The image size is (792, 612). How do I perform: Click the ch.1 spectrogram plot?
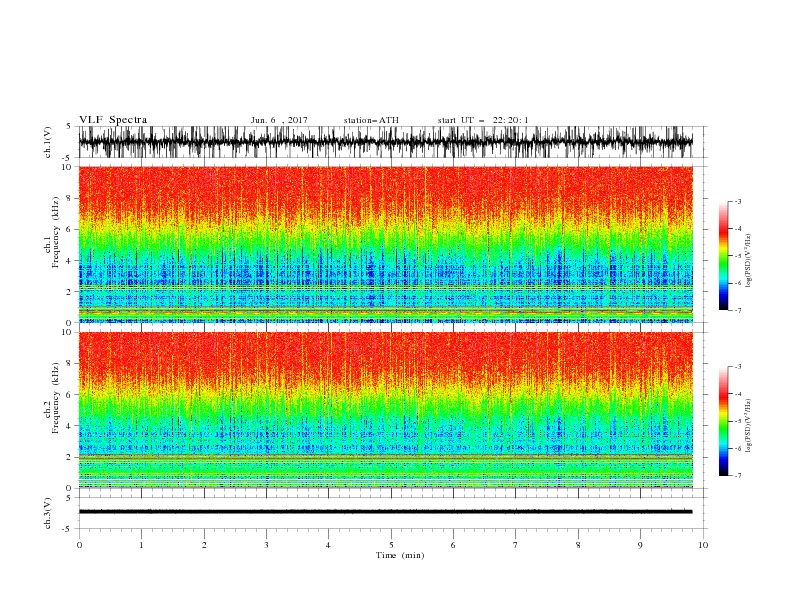386,244
